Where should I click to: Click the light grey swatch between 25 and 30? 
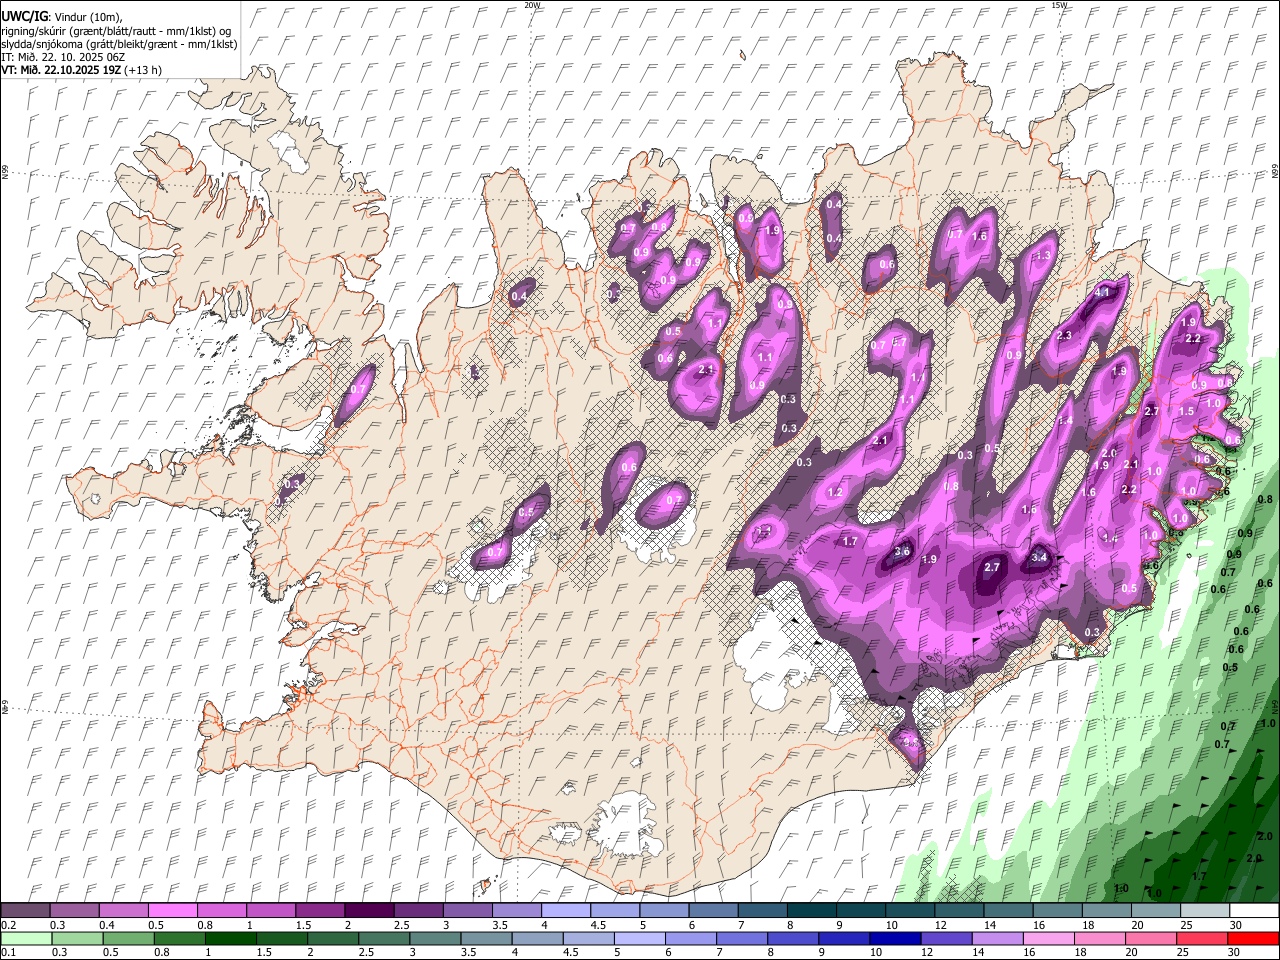(1206, 910)
